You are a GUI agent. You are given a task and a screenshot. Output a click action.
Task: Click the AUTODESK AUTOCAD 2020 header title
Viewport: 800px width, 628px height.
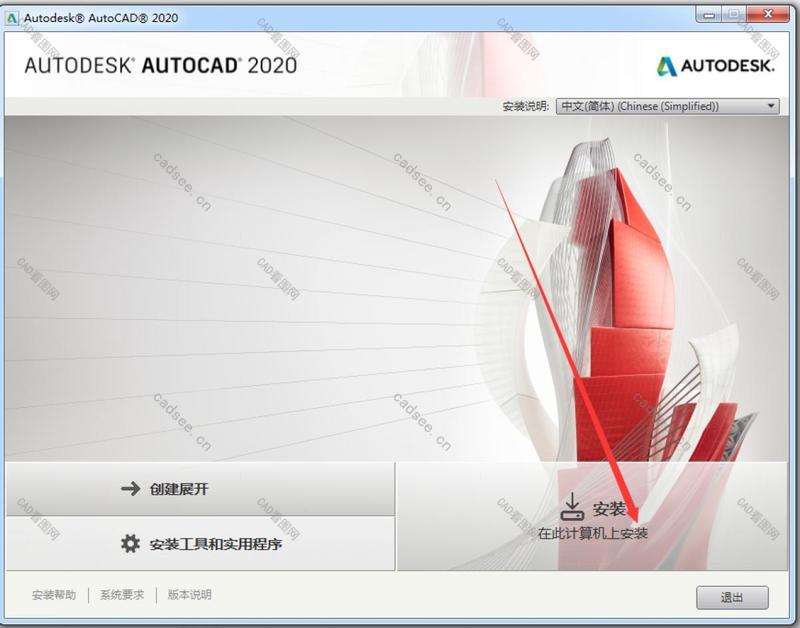(x=161, y=66)
